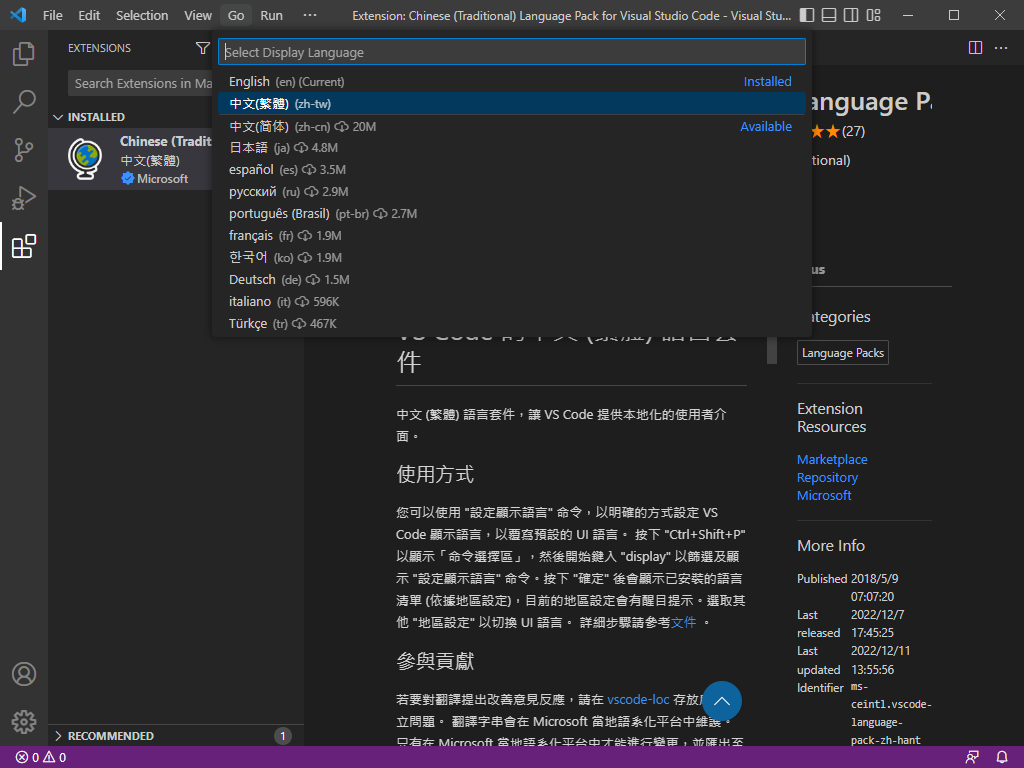The height and width of the screenshot is (768, 1024).
Task: Select the Extensions view icon
Action: (x=24, y=246)
